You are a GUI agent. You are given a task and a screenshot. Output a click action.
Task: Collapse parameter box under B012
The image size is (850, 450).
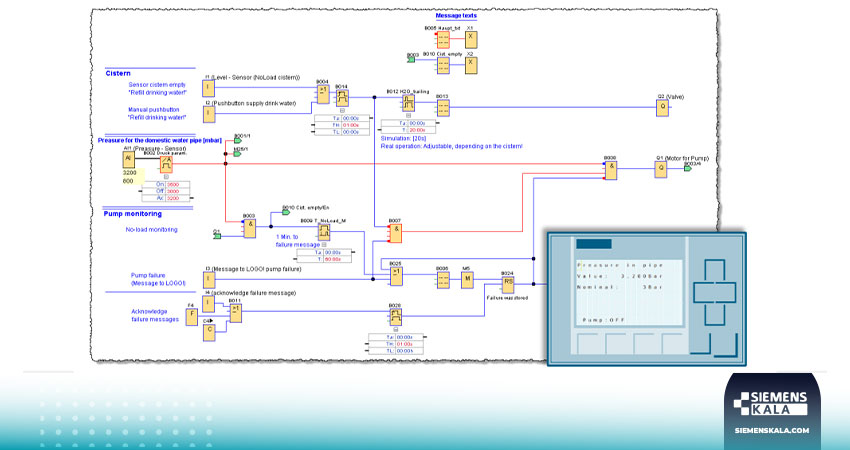pyautogui.click(x=408, y=115)
